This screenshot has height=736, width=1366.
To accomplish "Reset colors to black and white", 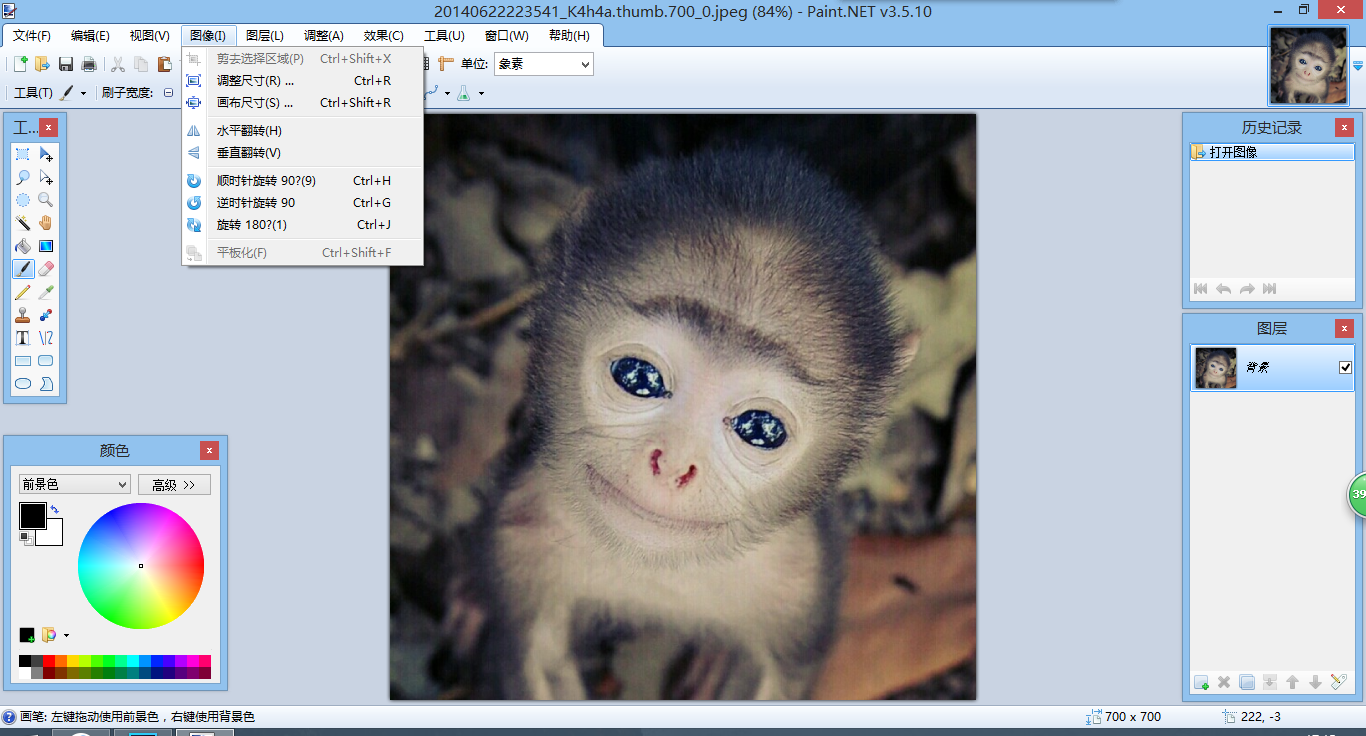I will [x=25, y=537].
